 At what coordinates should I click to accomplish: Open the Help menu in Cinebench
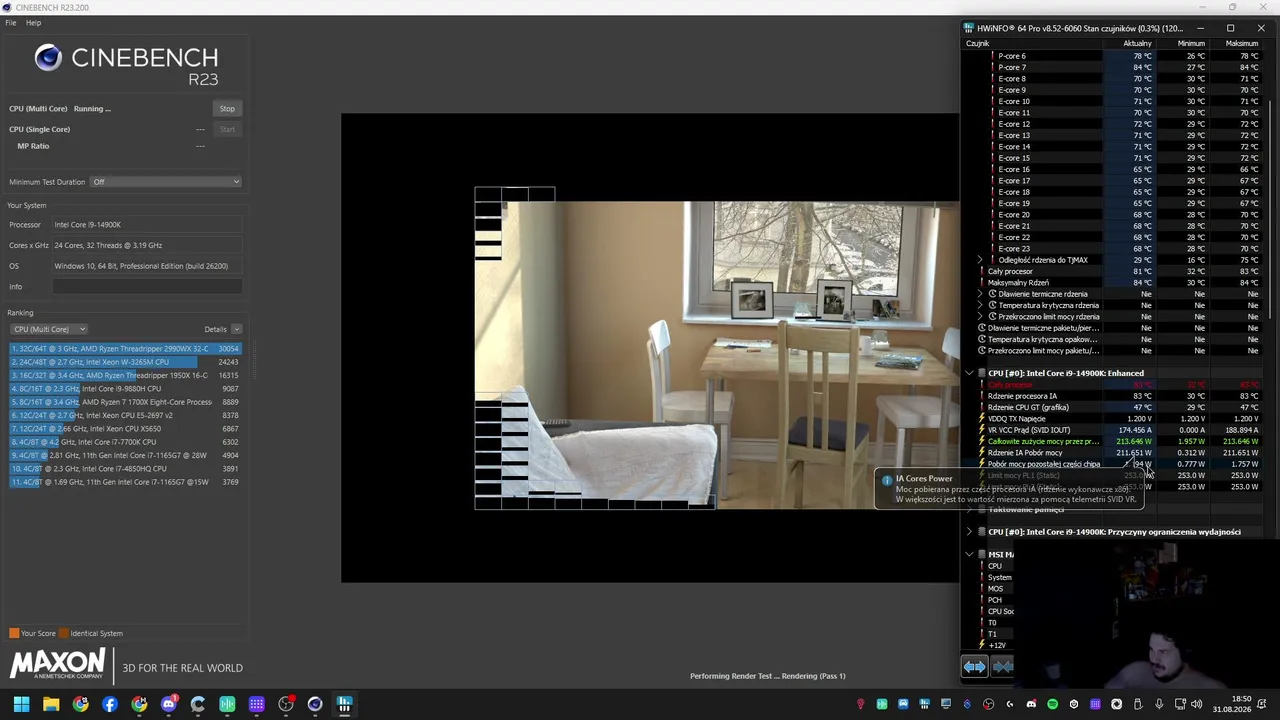(x=33, y=22)
